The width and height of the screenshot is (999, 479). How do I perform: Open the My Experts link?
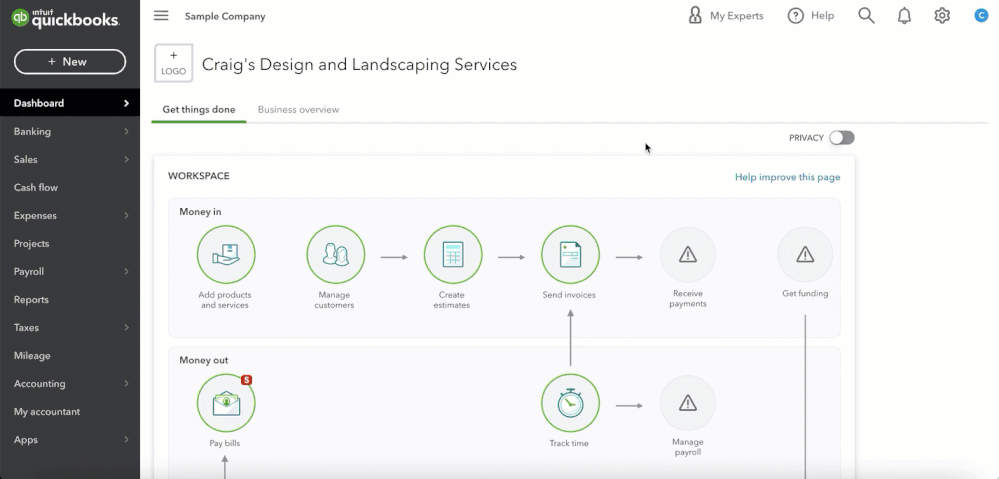click(725, 16)
